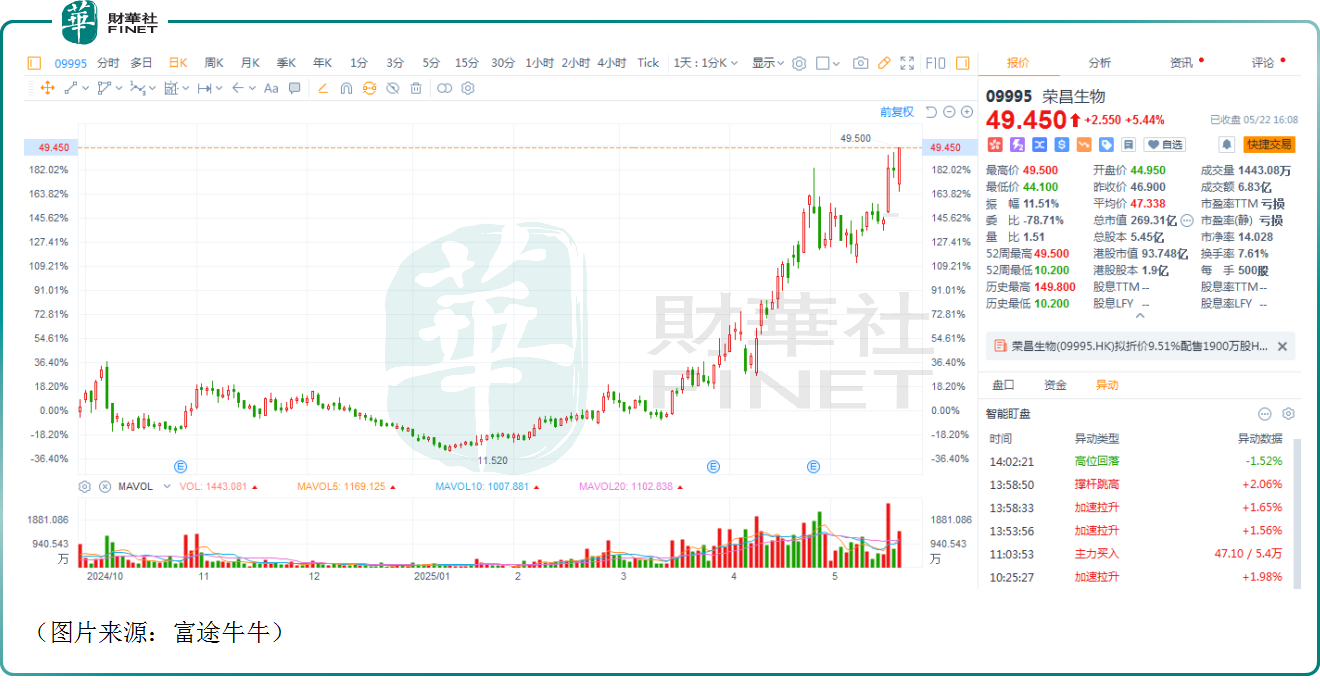
Task: Expand chart to fullscreen
Action: coord(908,63)
